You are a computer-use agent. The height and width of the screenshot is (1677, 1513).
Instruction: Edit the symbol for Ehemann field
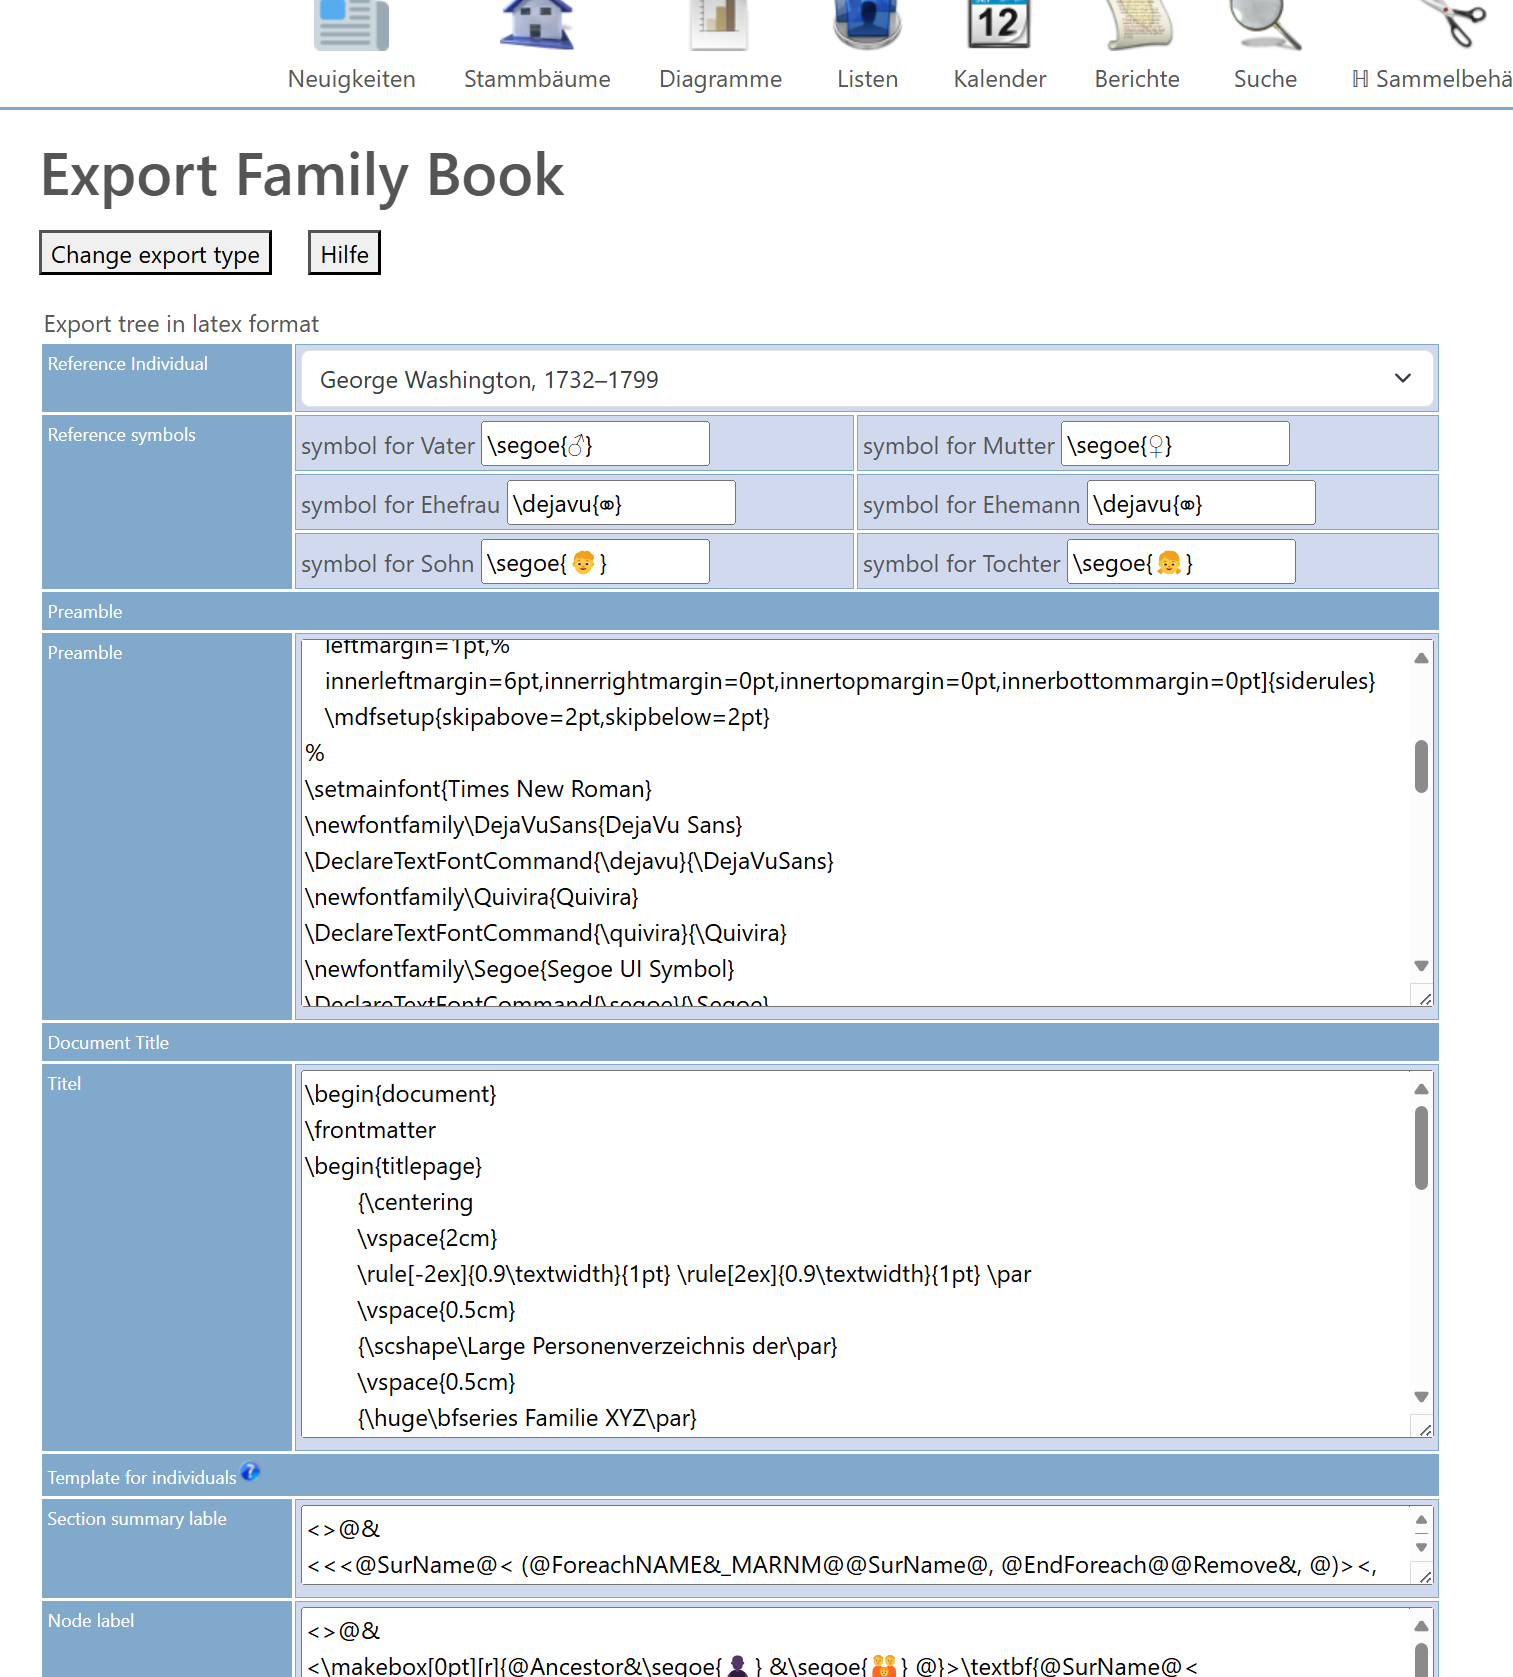[x=1201, y=503]
